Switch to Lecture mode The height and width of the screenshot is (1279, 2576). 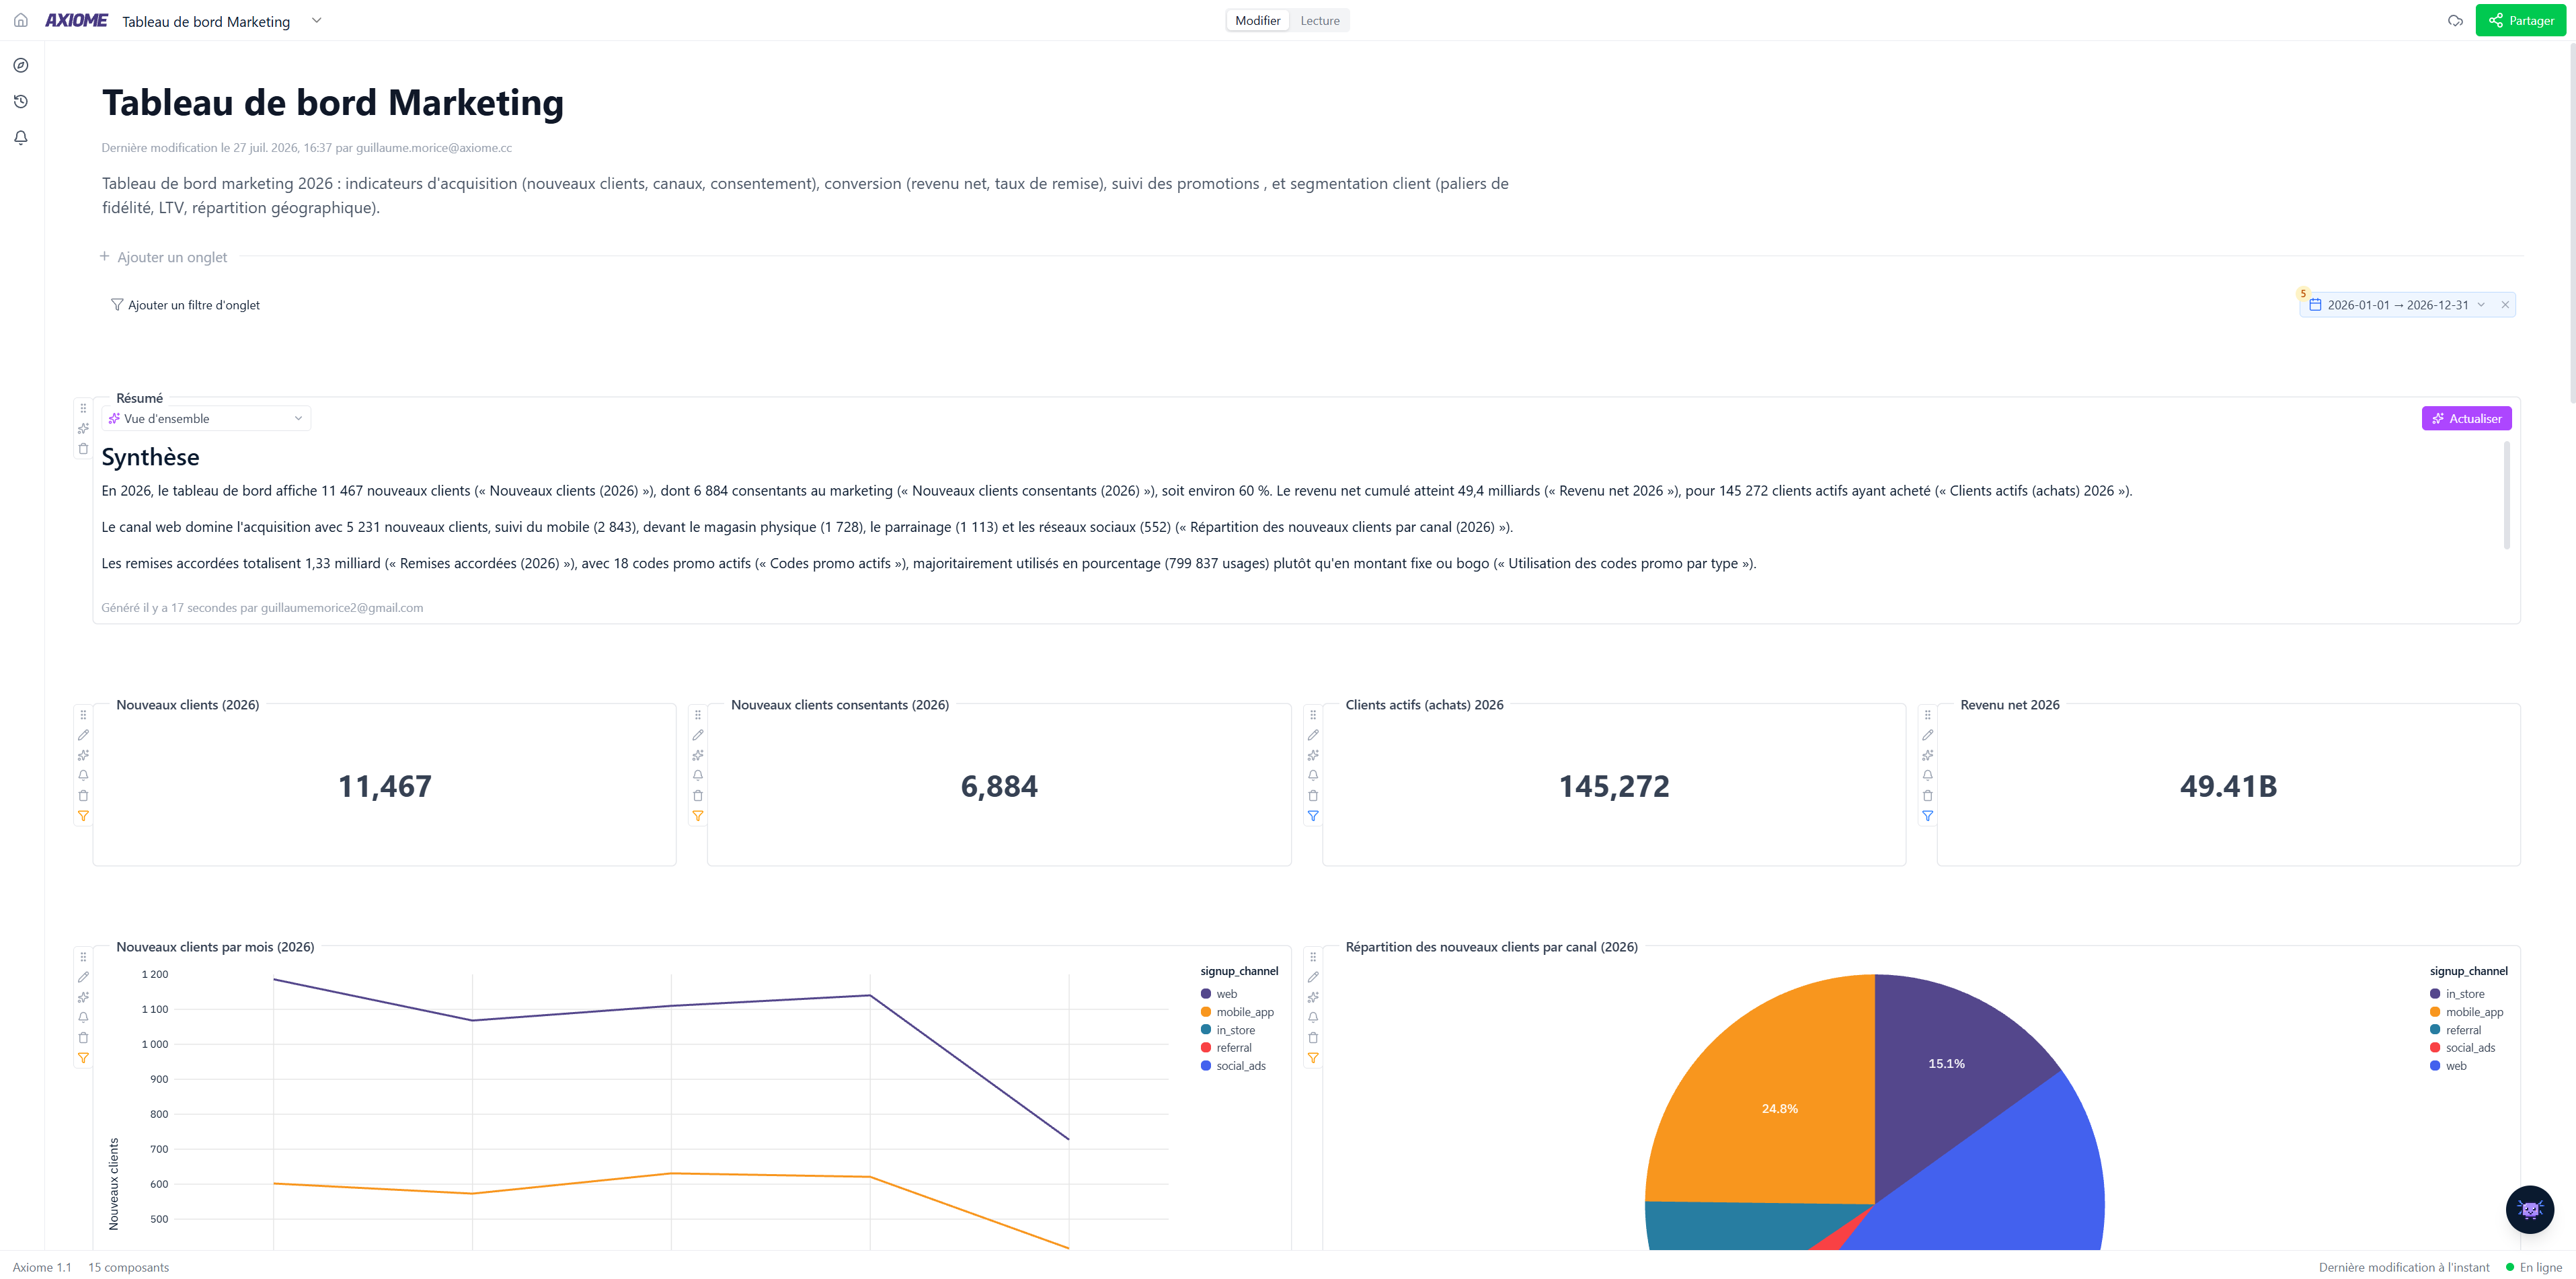1319,20
